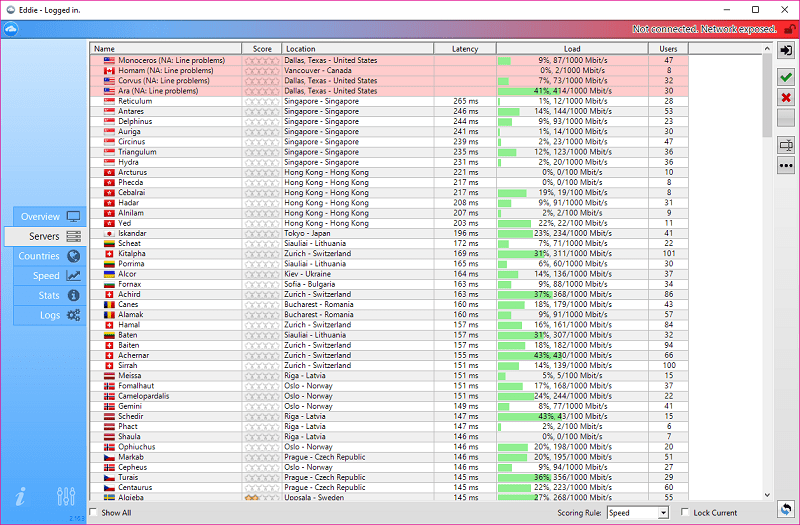Click the monitor icon beside Overview
The image size is (800, 525).
[73, 217]
